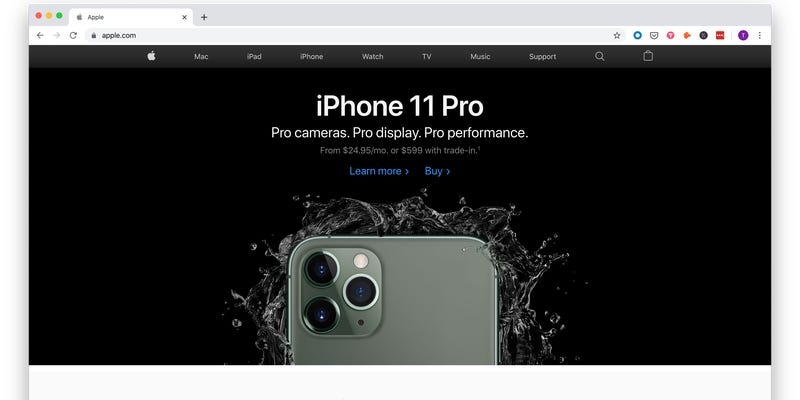
Task: Open the Chrome three-dot menu
Action: (x=760, y=35)
